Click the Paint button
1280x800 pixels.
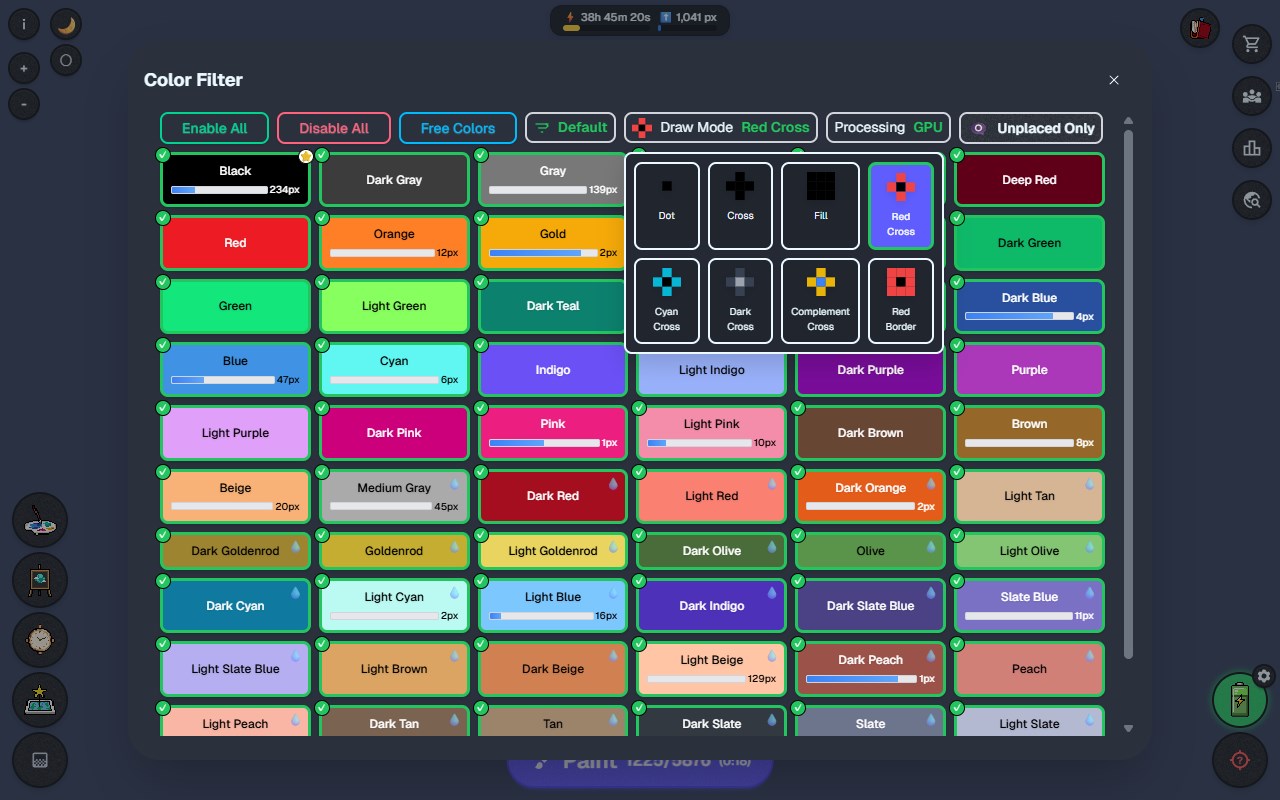pos(640,762)
